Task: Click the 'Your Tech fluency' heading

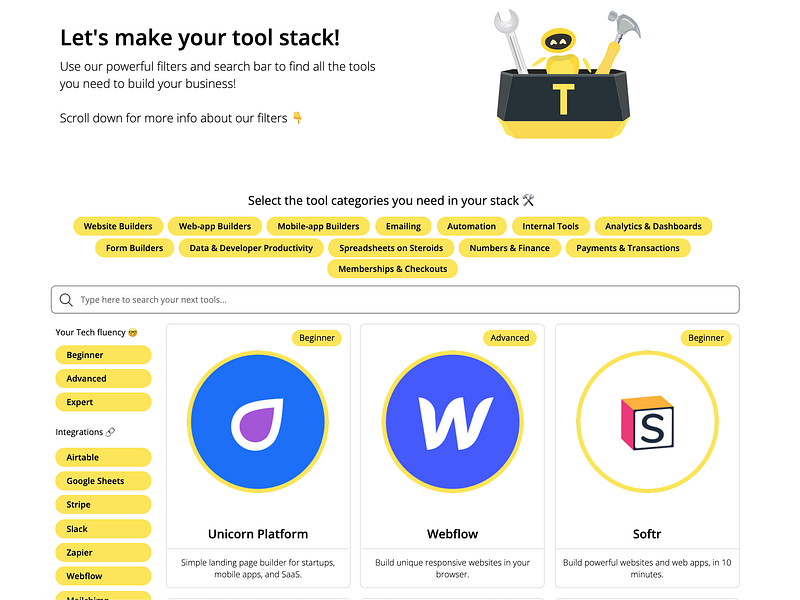Action: click(x=96, y=332)
